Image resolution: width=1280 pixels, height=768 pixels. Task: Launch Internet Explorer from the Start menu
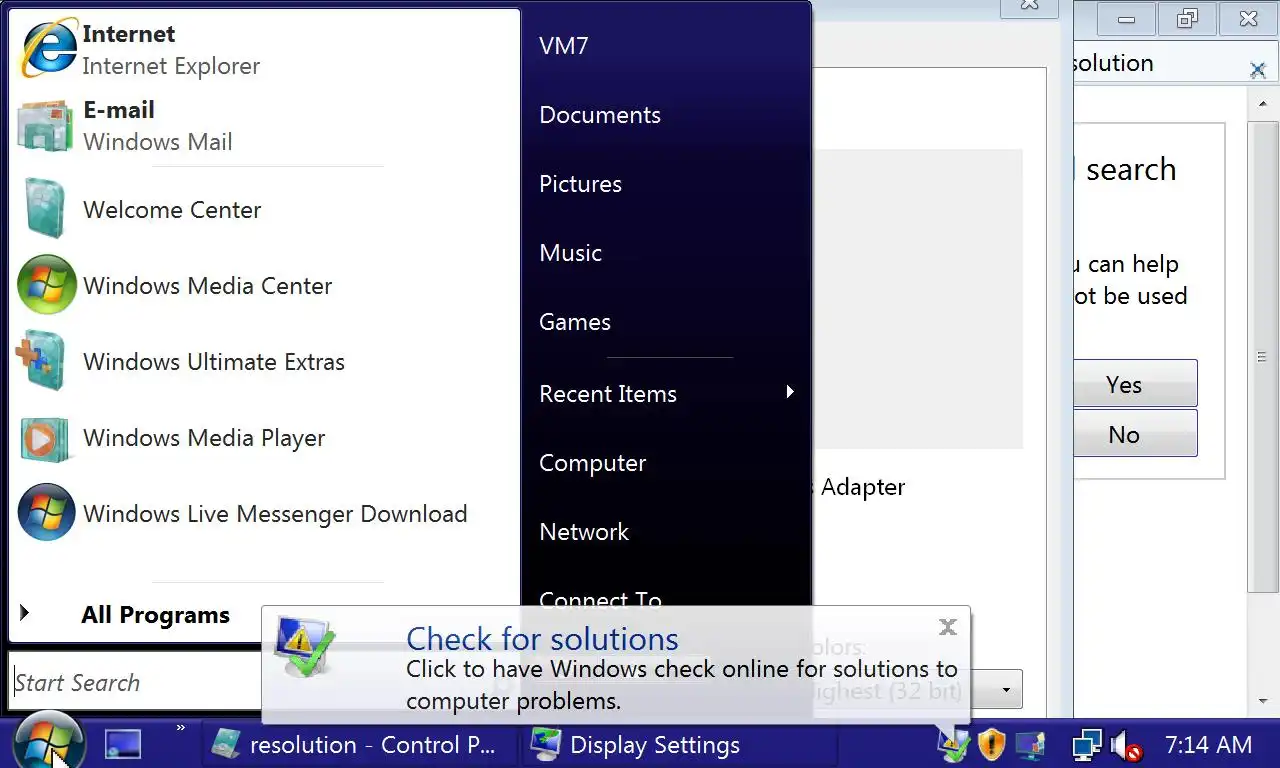point(265,49)
